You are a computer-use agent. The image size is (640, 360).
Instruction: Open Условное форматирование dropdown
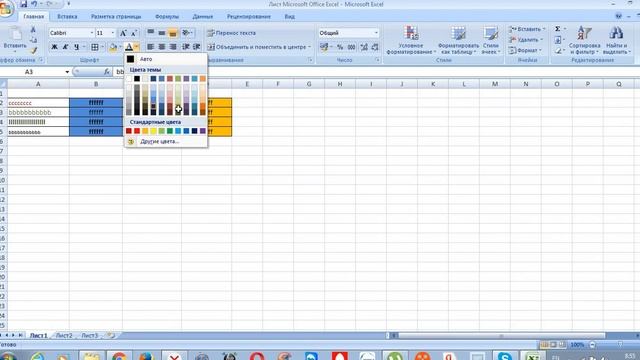(x=411, y=40)
